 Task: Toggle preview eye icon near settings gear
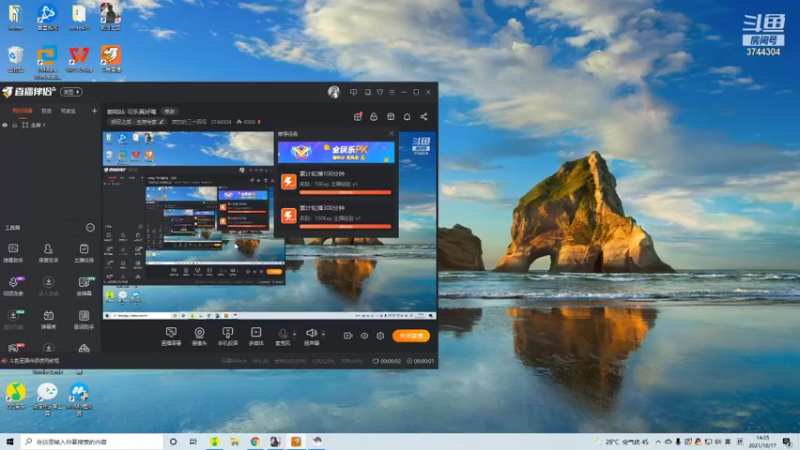[x=364, y=336]
